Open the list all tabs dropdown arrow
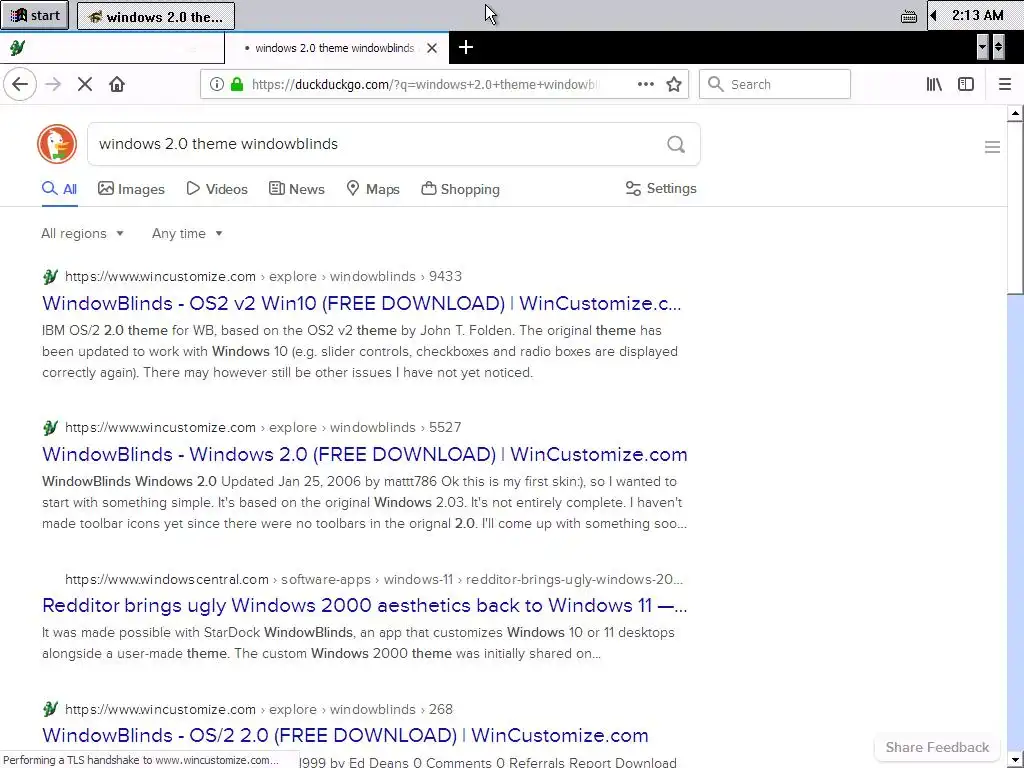This screenshot has width=1024, height=768. coord(982,47)
